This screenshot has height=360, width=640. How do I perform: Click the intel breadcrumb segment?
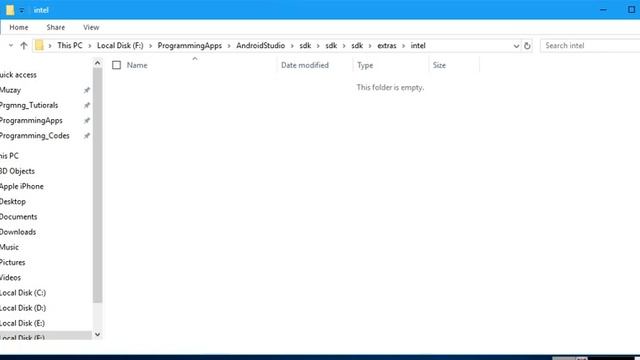pos(418,46)
